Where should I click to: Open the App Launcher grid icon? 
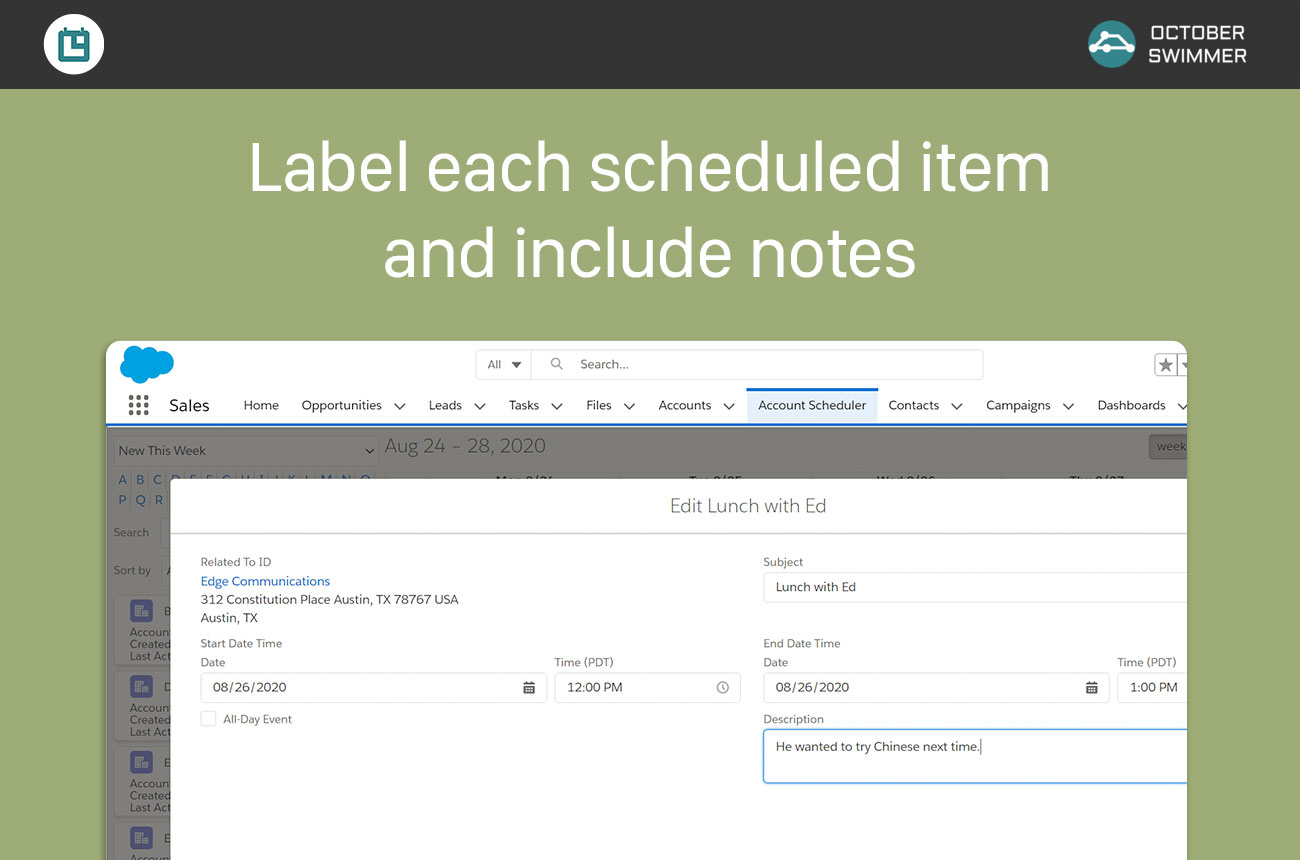tap(139, 405)
